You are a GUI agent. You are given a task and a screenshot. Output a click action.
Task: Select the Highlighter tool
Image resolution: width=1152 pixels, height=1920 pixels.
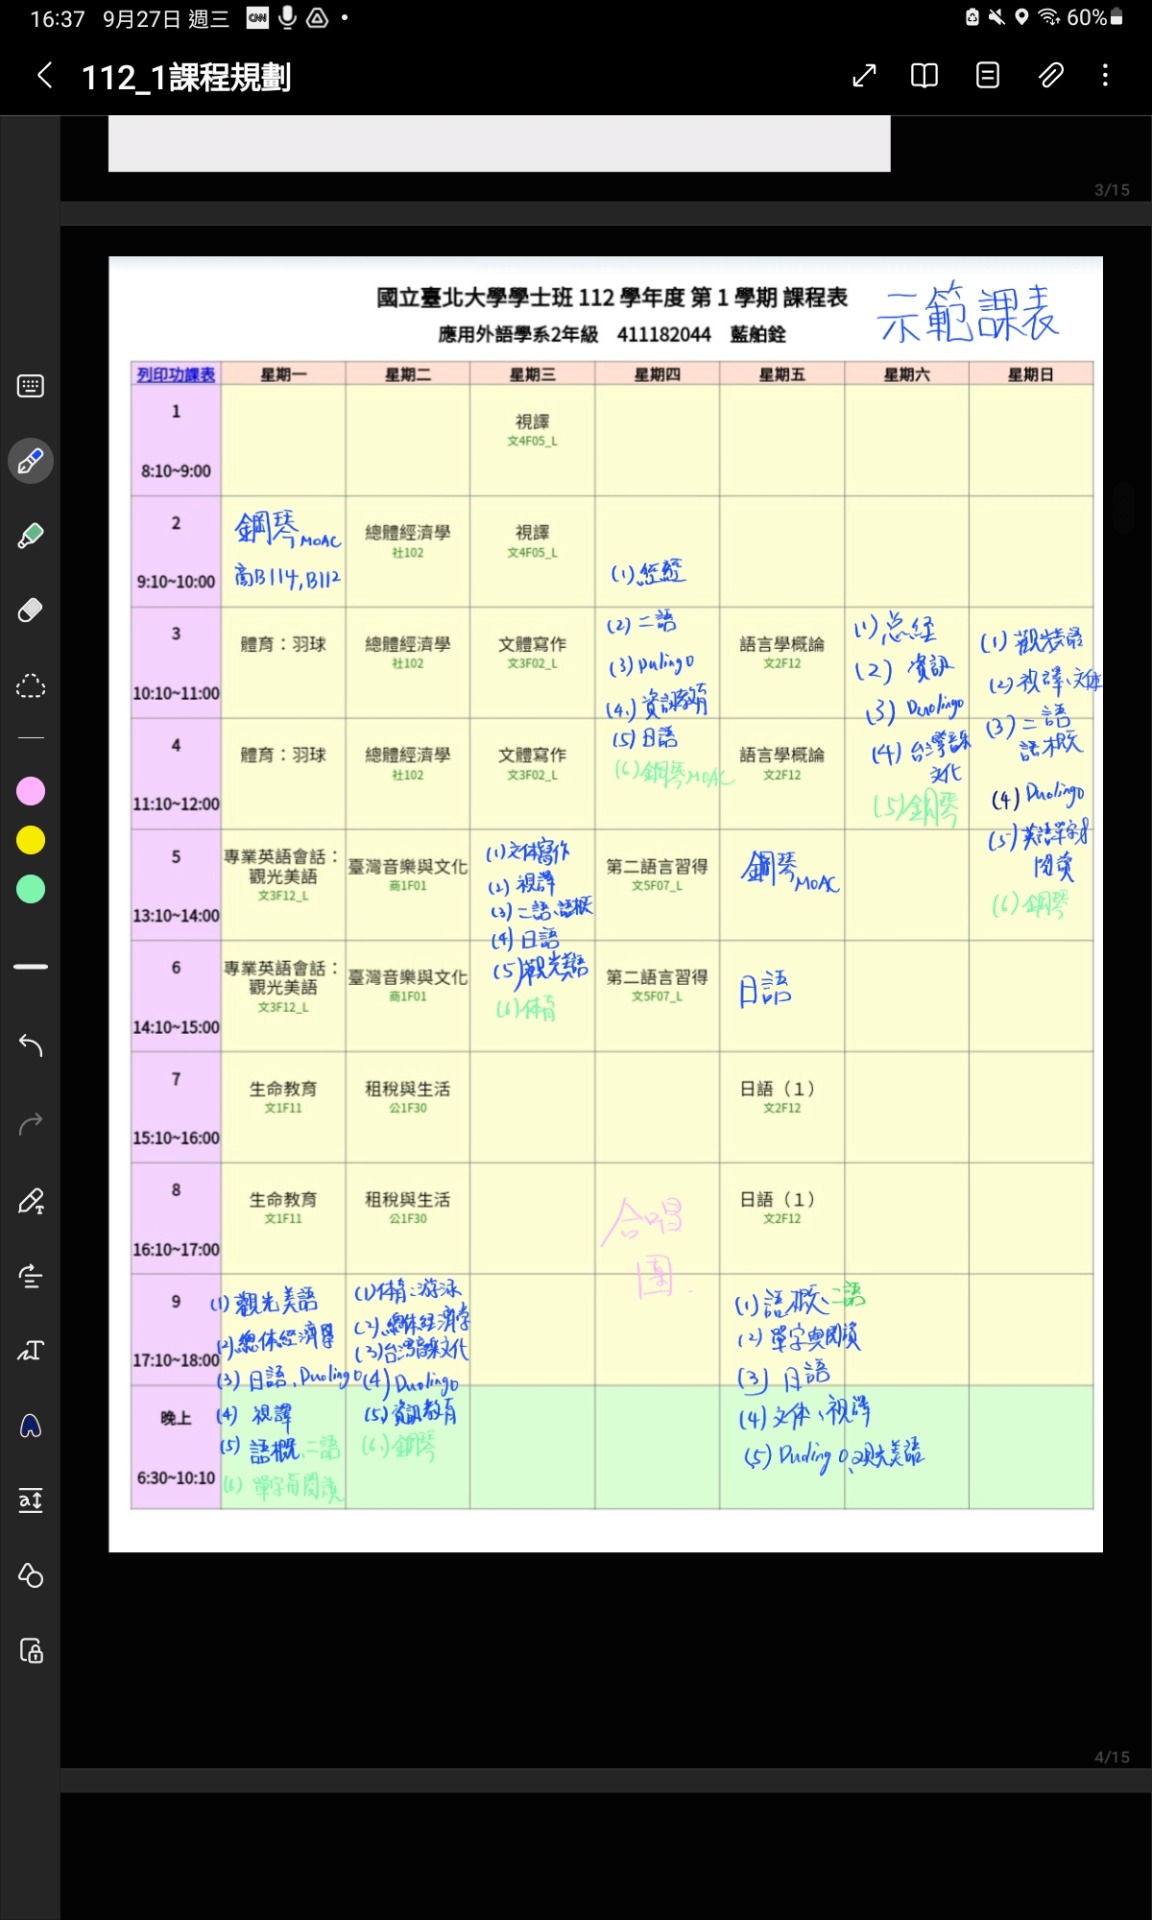31,536
